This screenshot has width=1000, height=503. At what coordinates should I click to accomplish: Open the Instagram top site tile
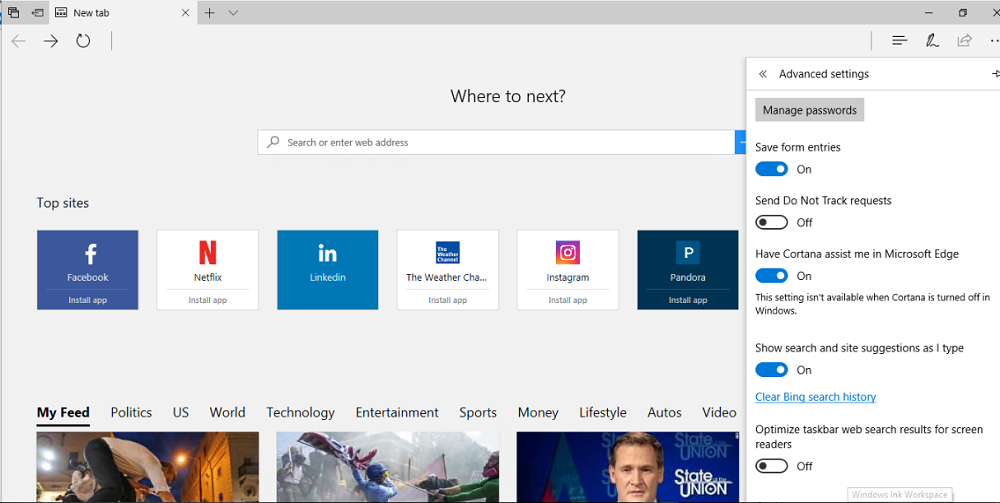point(568,270)
